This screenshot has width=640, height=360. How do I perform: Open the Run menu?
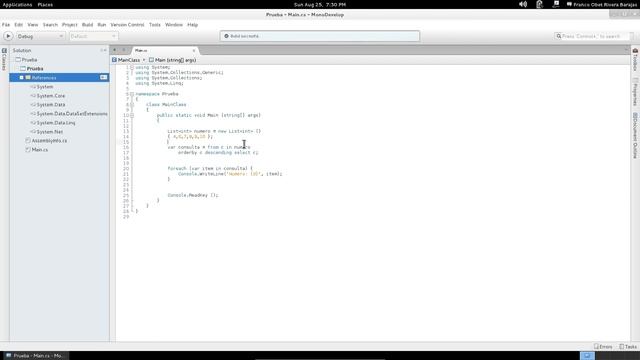(102, 25)
